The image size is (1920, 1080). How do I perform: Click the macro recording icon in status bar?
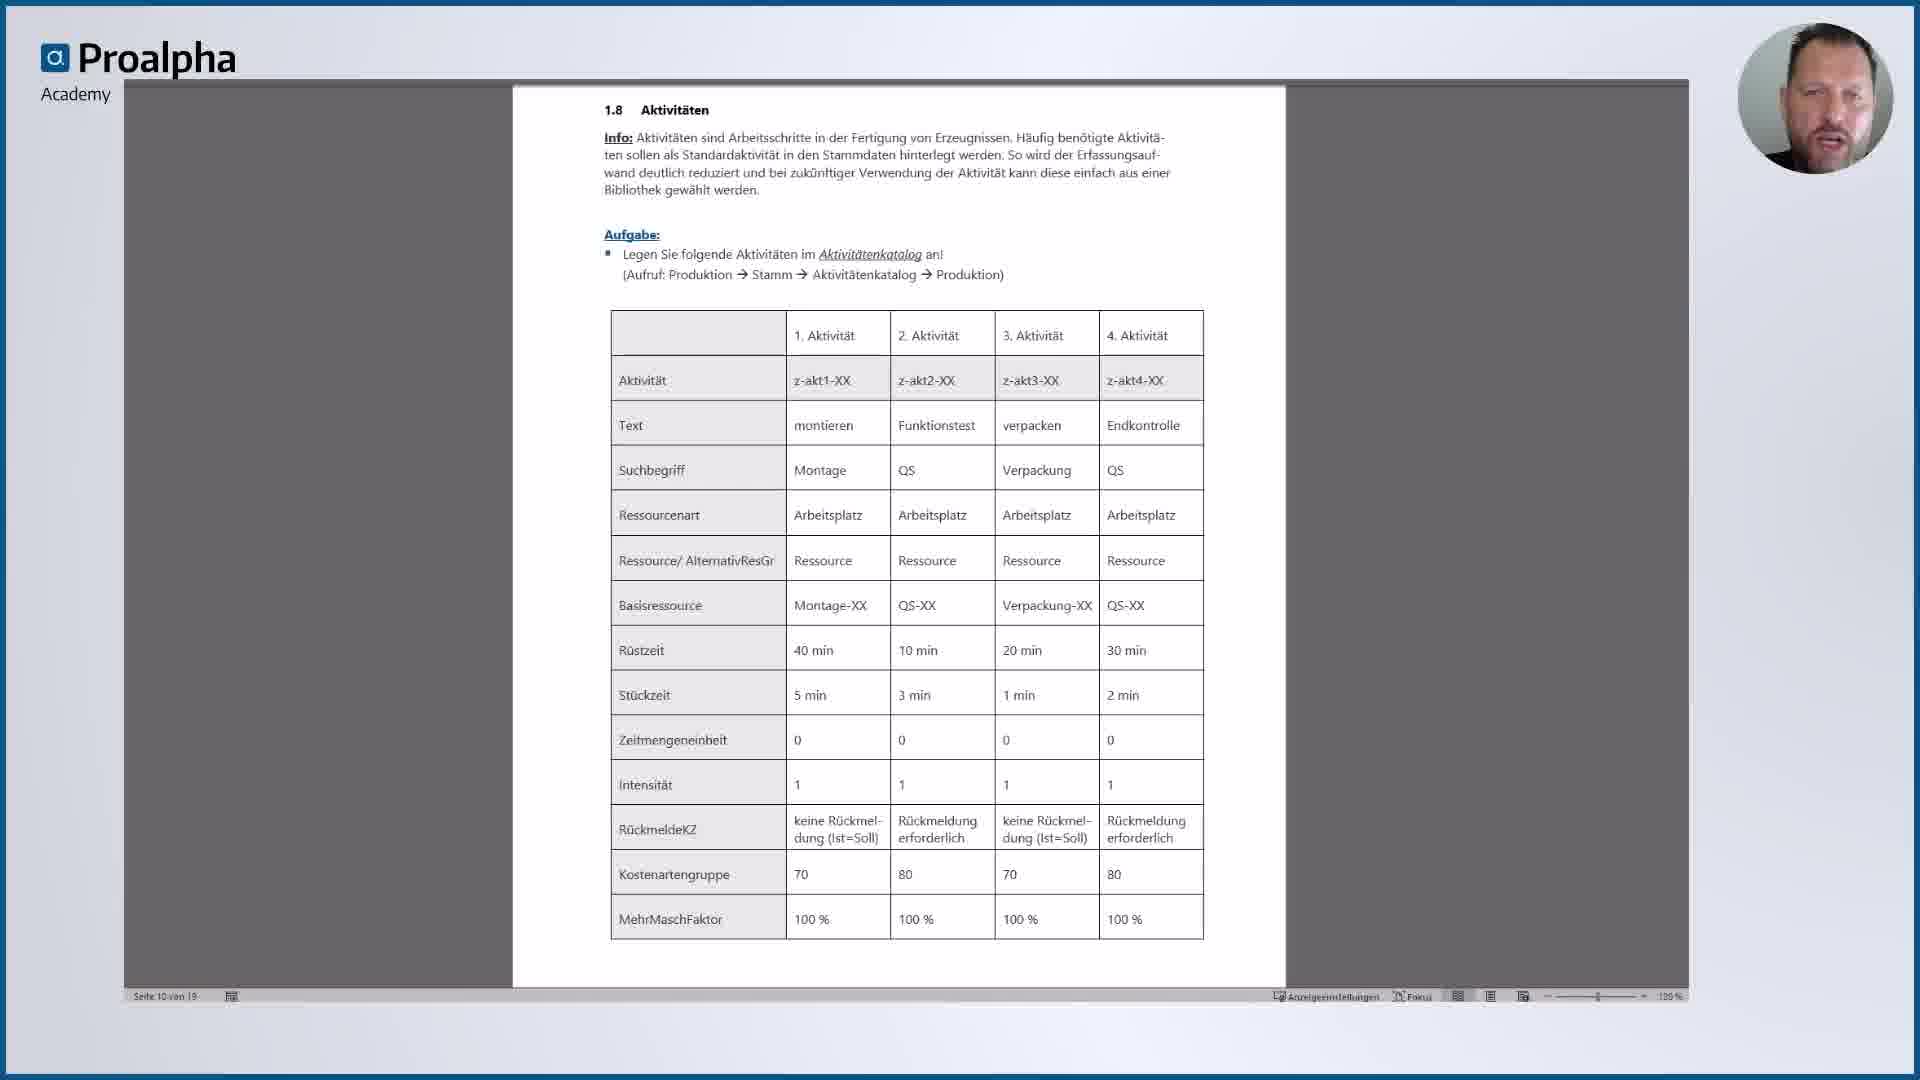pyautogui.click(x=232, y=996)
